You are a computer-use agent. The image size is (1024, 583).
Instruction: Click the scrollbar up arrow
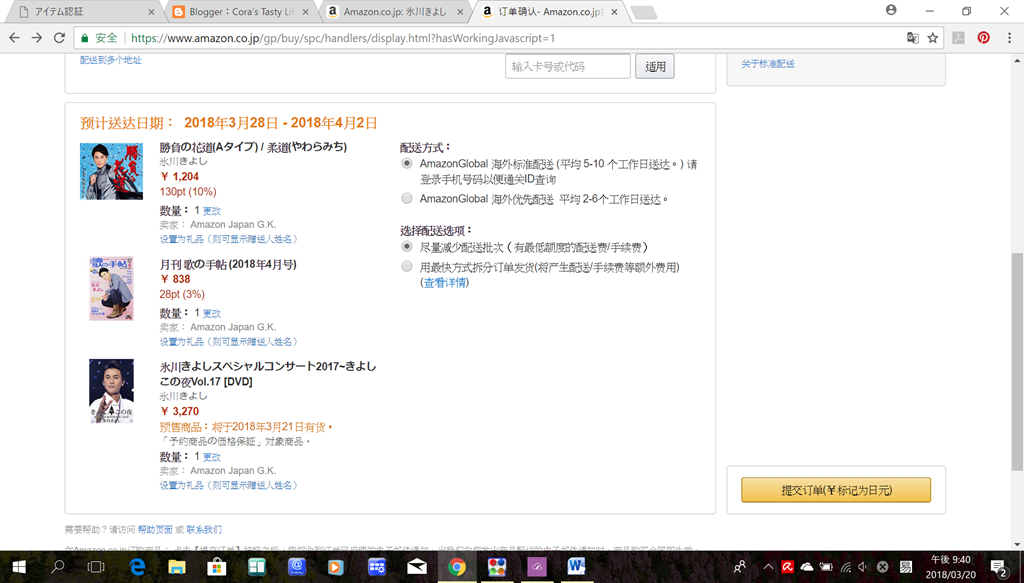coord(1017,61)
